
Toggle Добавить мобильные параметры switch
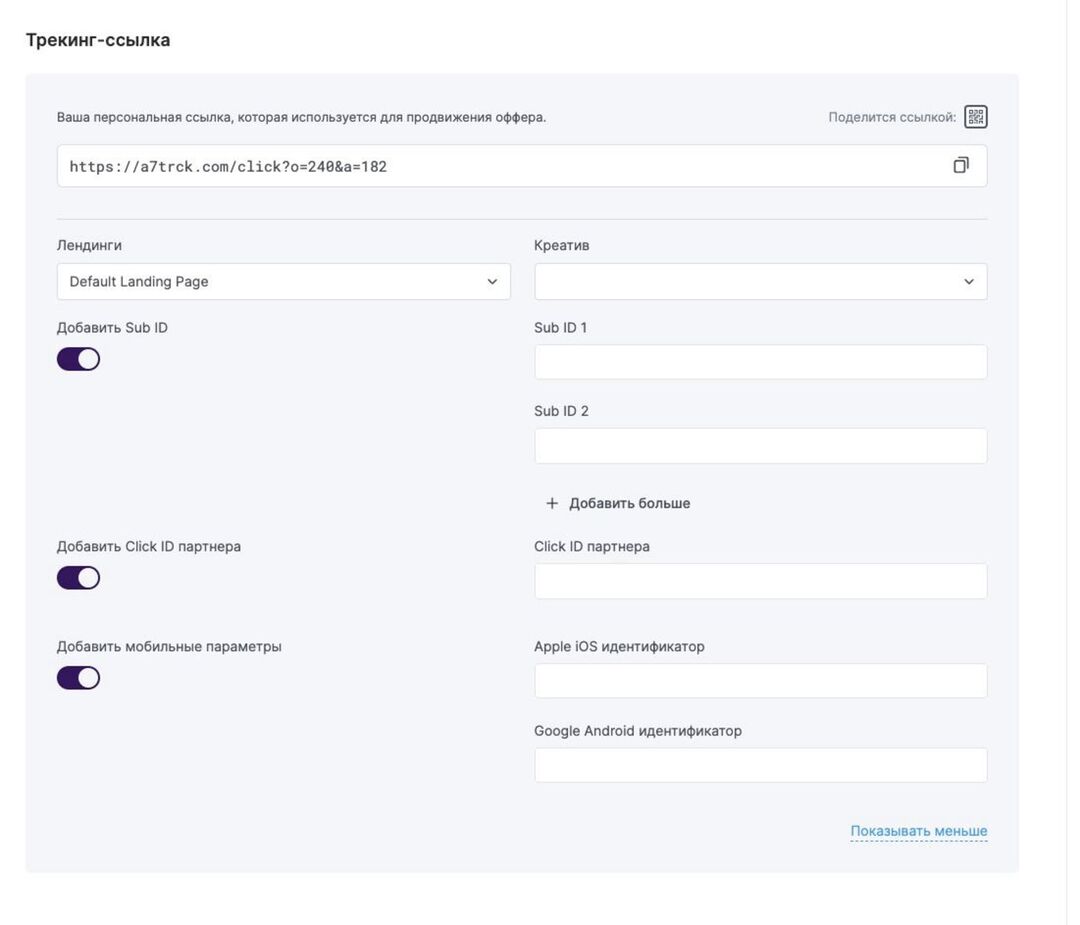79,678
